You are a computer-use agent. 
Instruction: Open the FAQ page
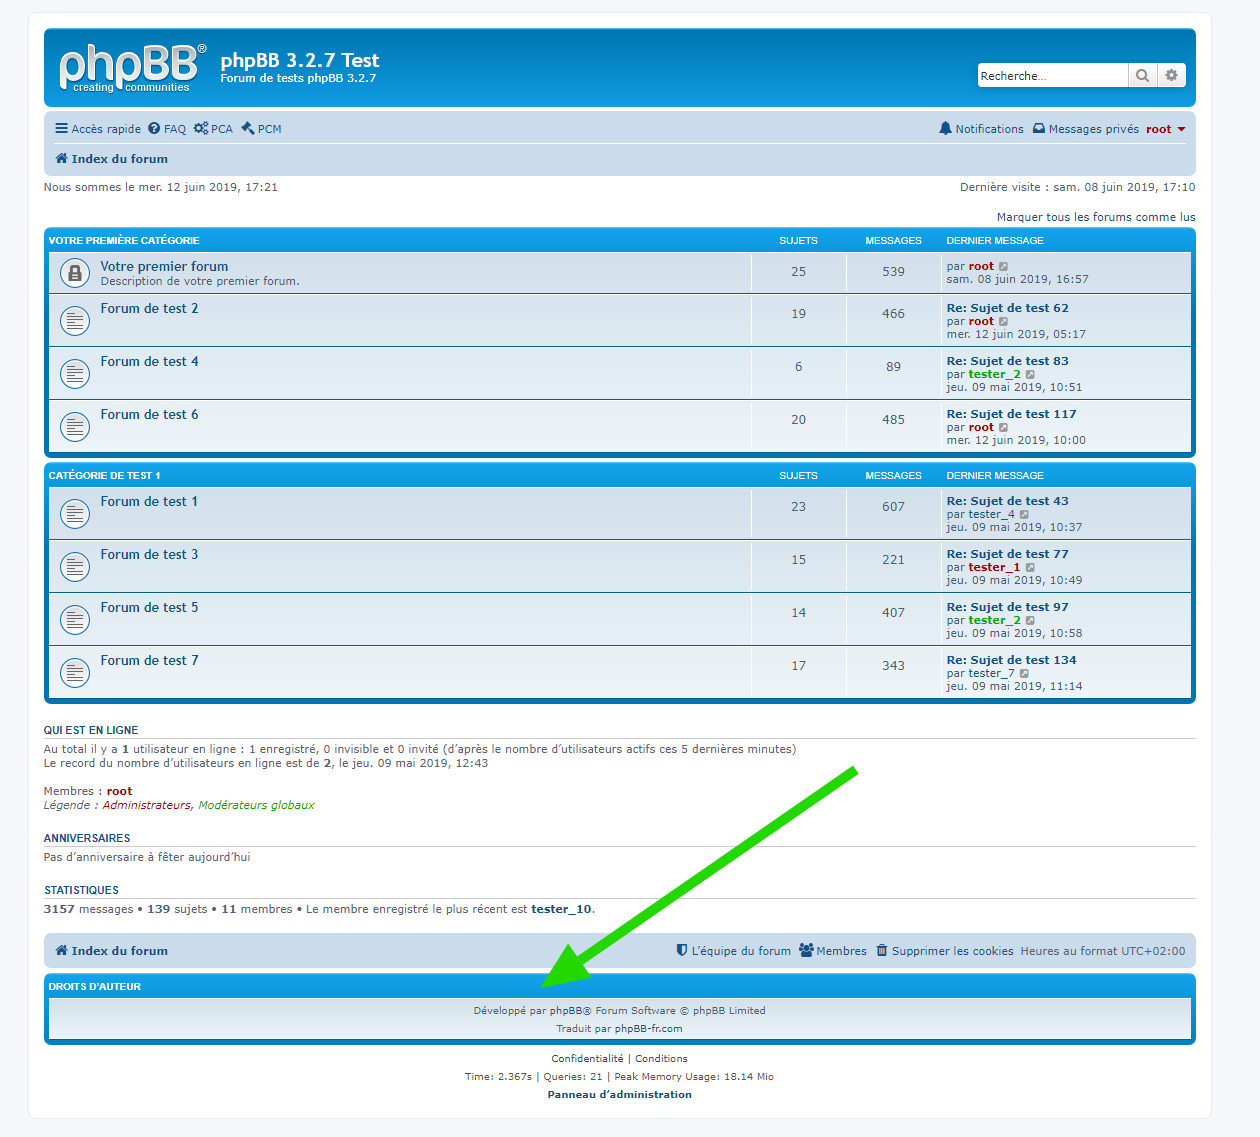pyautogui.click(x=167, y=129)
